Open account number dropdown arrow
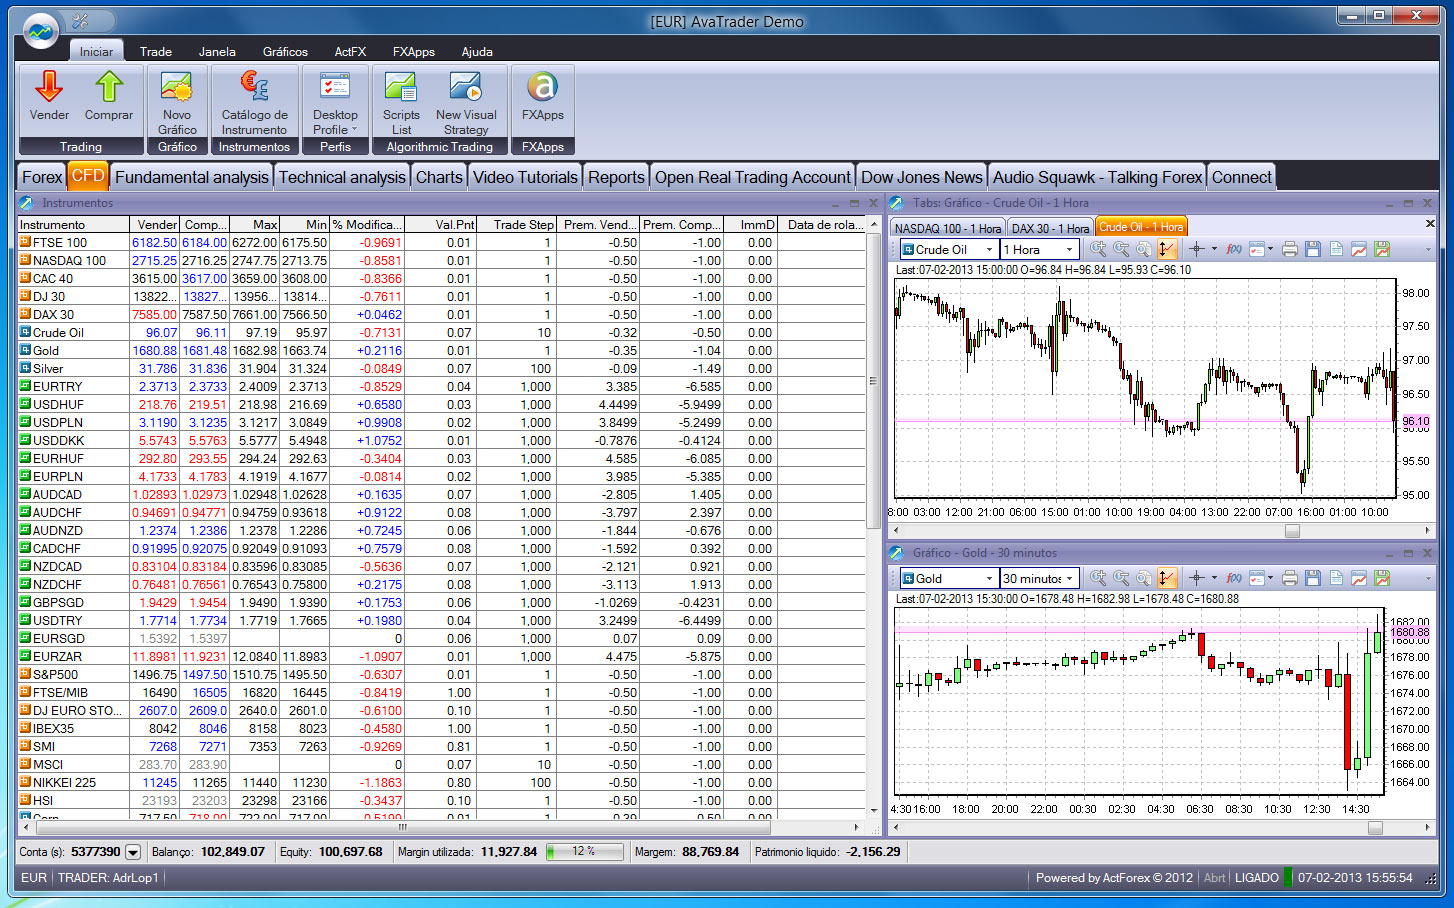The width and height of the screenshot is (1454, 908). (133, 852)
